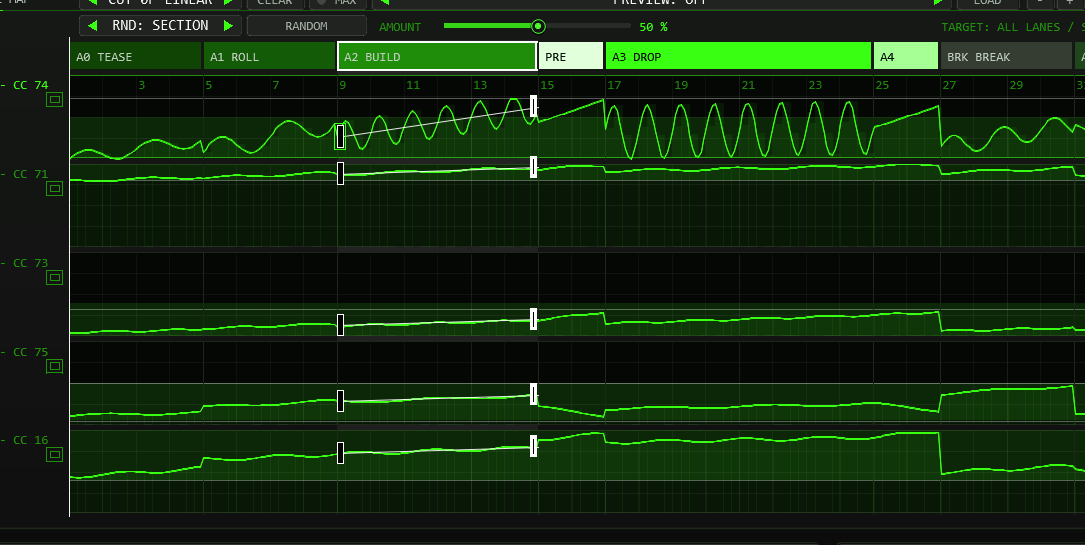Click the PREVIEW previous arrow
This screenshot has width=1085, height=545.
[x=385, y=2]
